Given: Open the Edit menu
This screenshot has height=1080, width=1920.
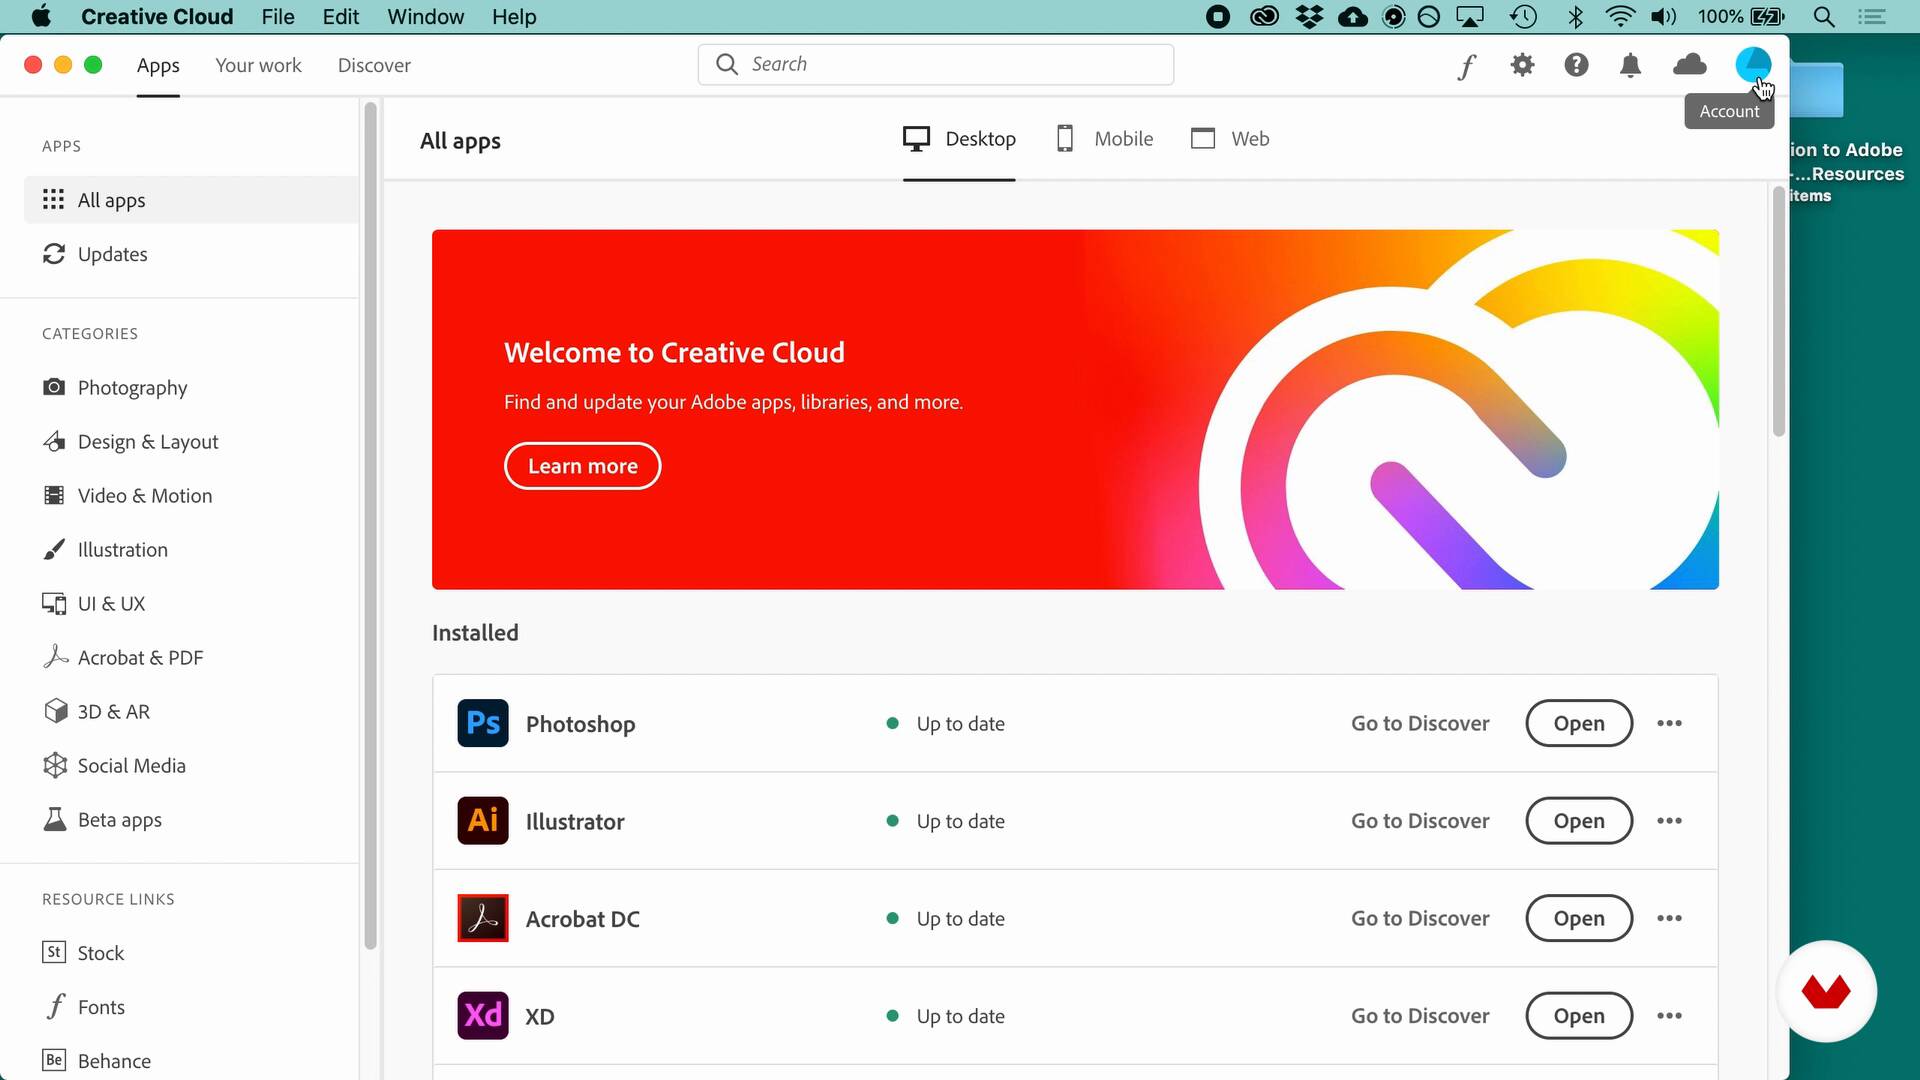Looking at the screenshot, I should 340,17.
